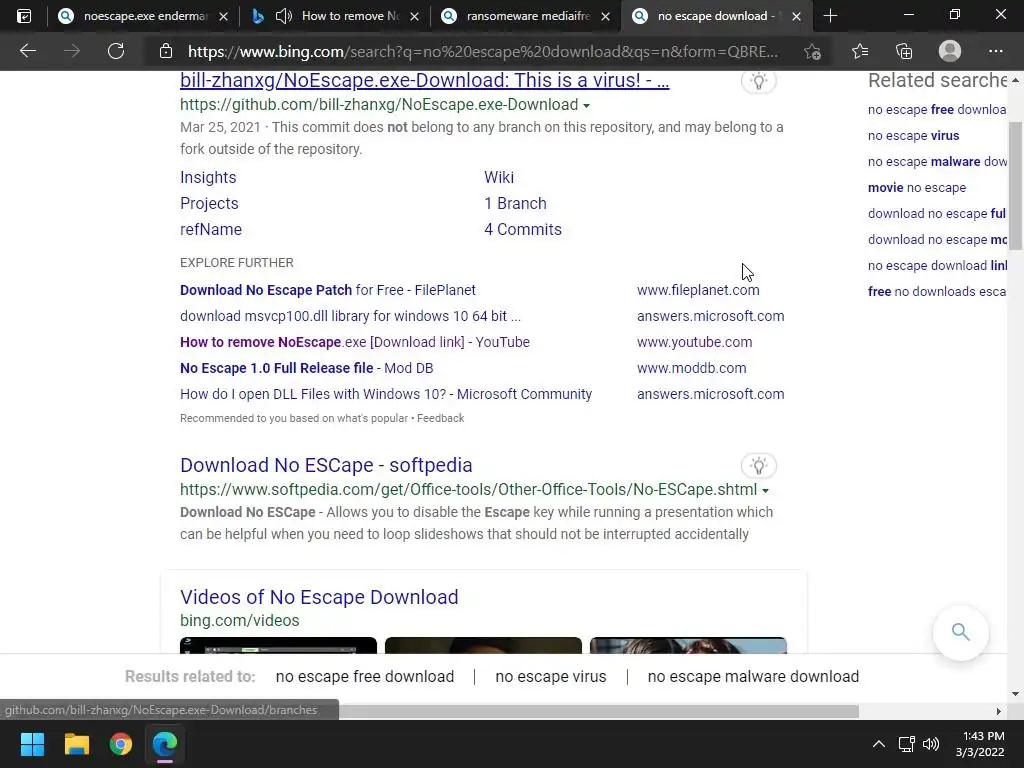Open network status tray icon
1024x768 pixels.
[906, 744]
